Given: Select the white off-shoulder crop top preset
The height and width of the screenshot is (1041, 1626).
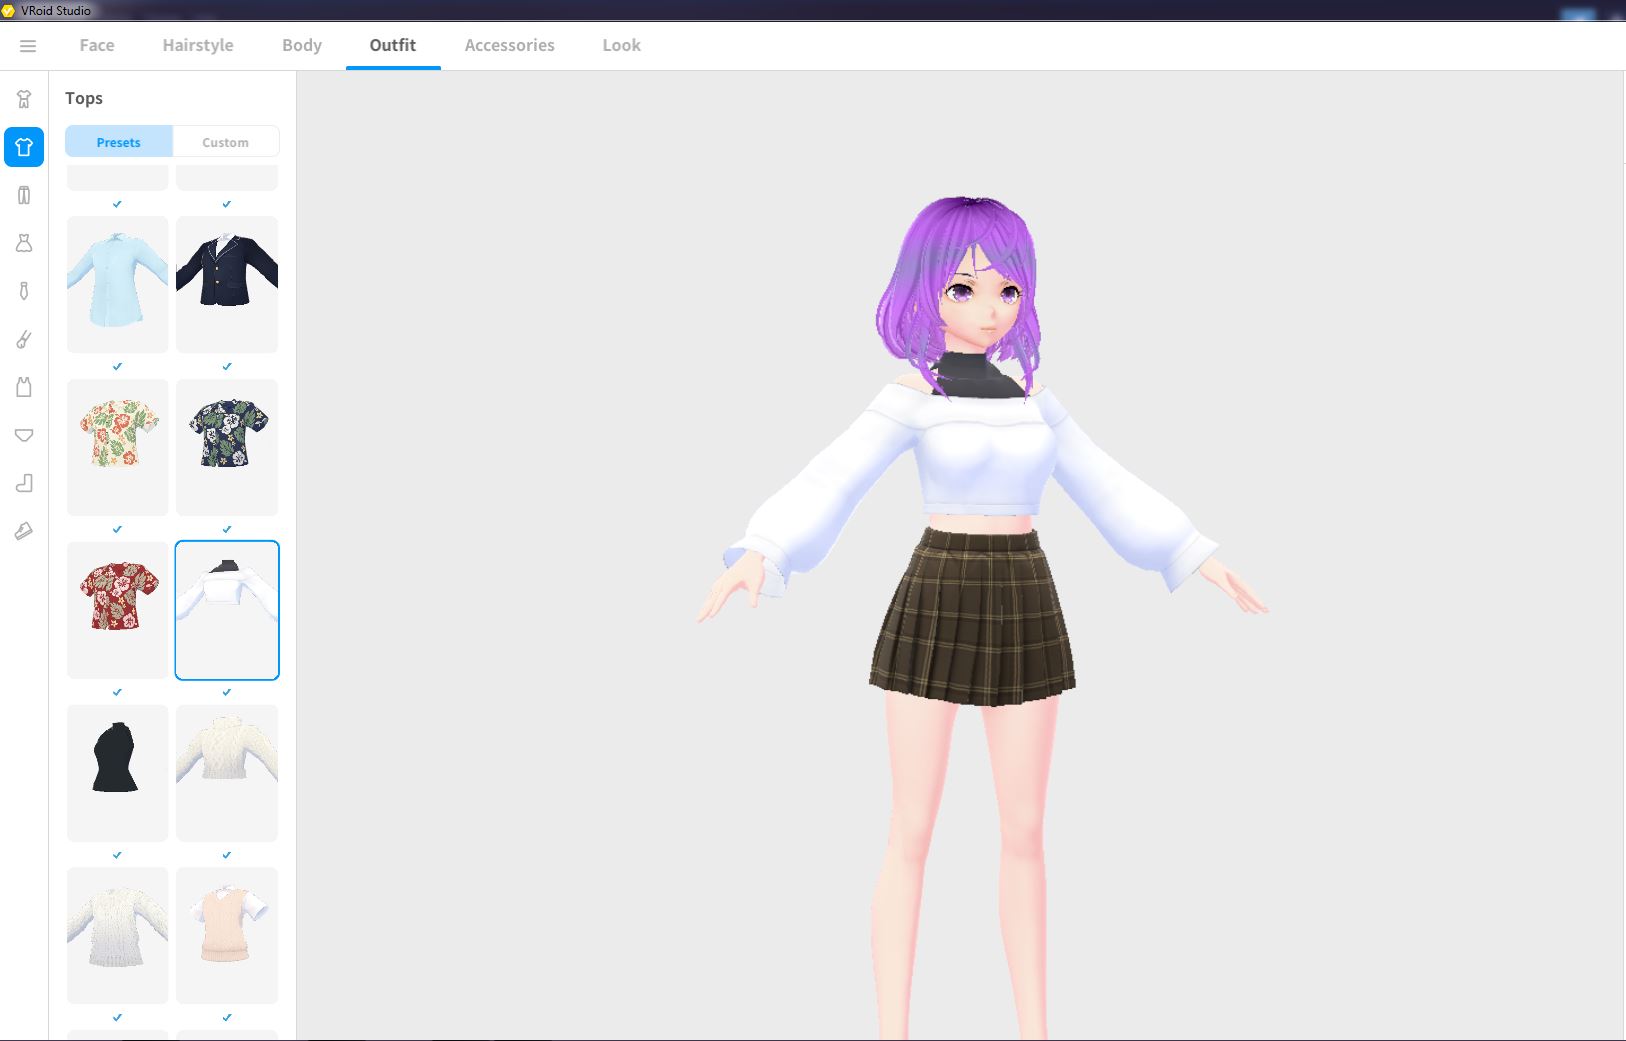Looking at the screenshot, I should pos(227,610).
